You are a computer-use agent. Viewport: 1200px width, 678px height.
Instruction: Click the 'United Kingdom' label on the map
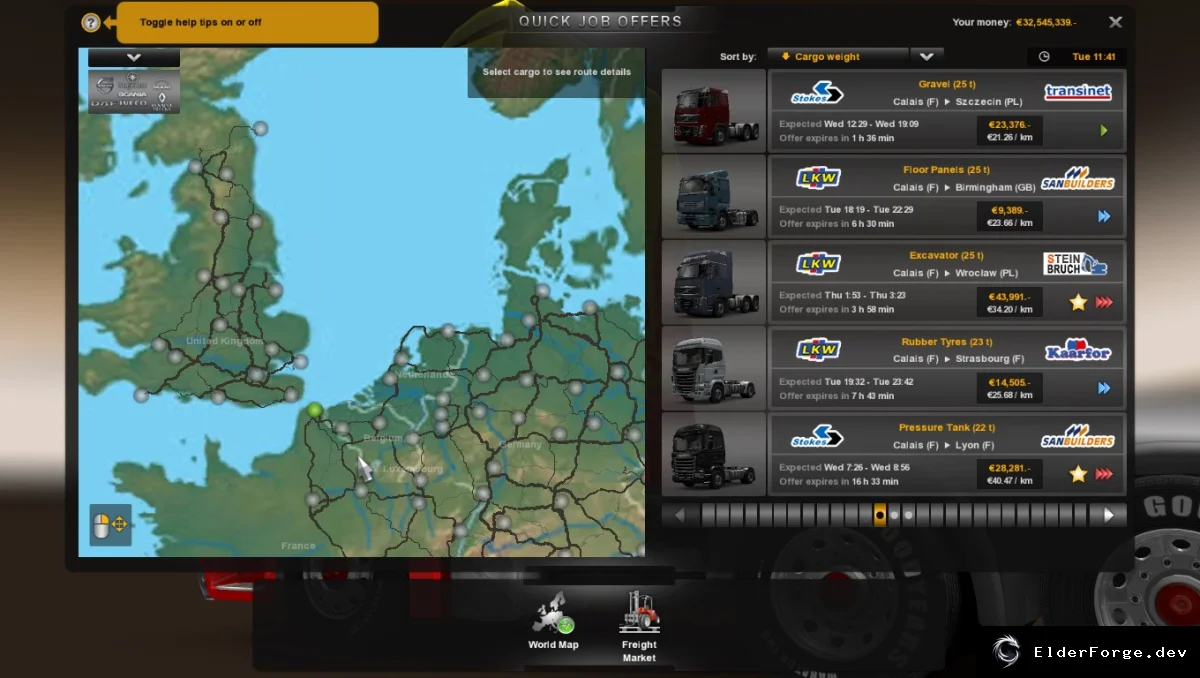pos(225,341)
